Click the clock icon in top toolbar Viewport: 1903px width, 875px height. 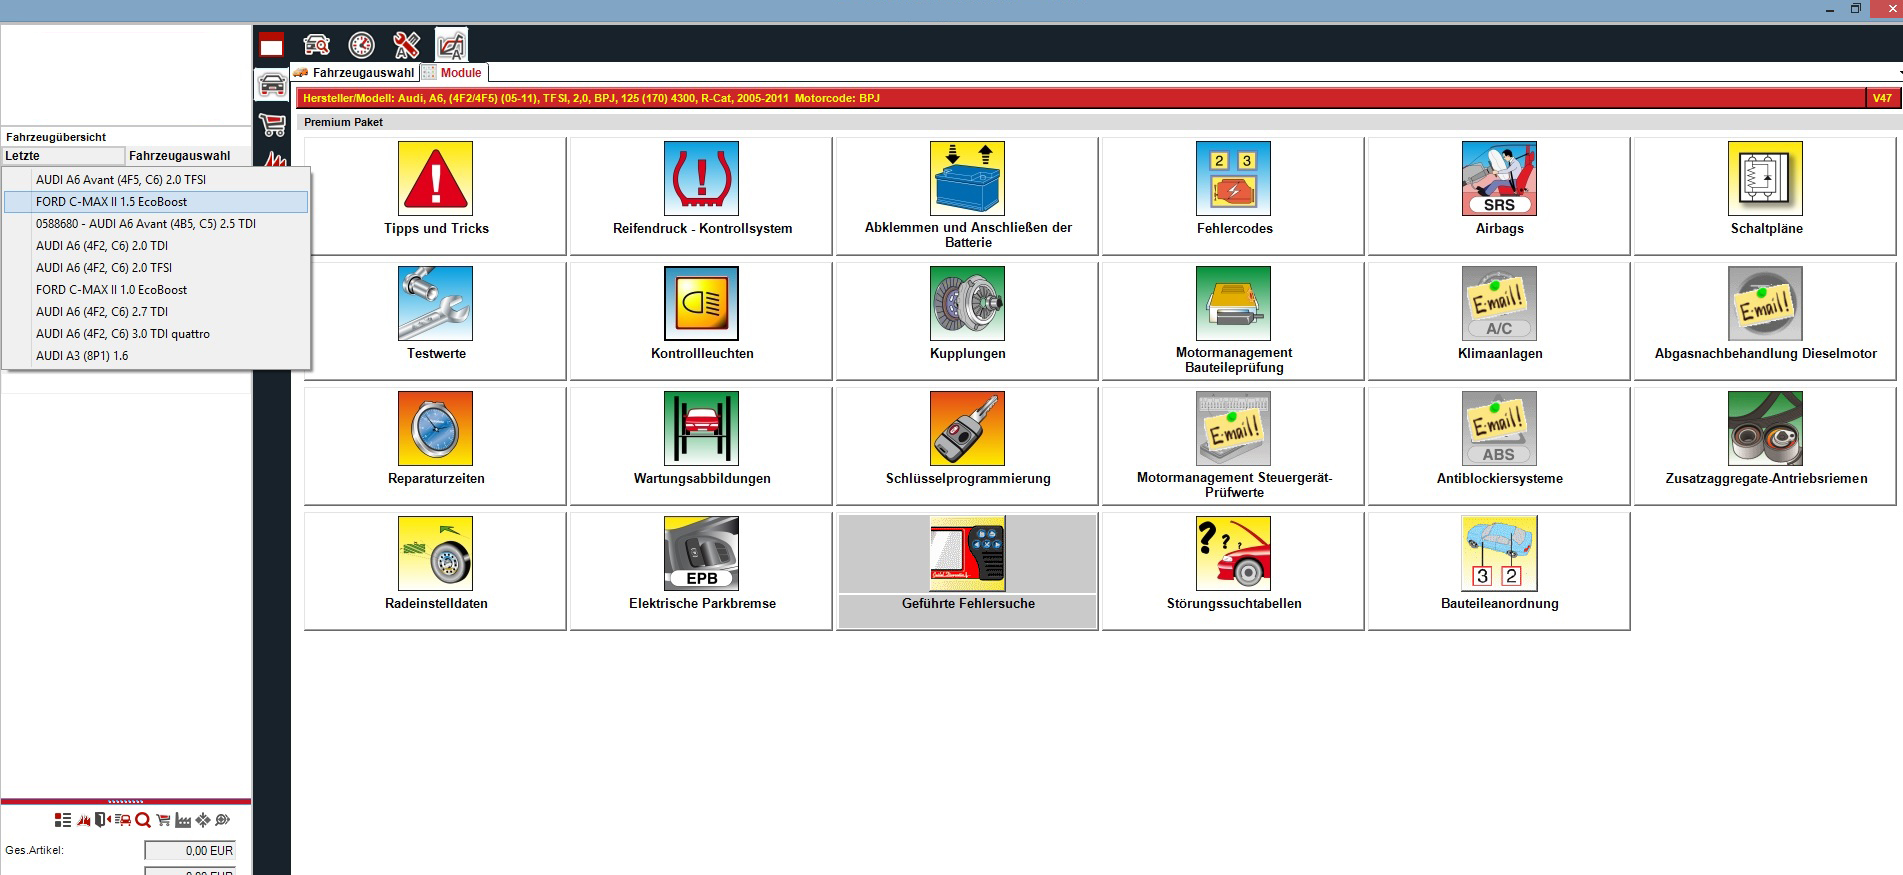[x=361, y=45]
